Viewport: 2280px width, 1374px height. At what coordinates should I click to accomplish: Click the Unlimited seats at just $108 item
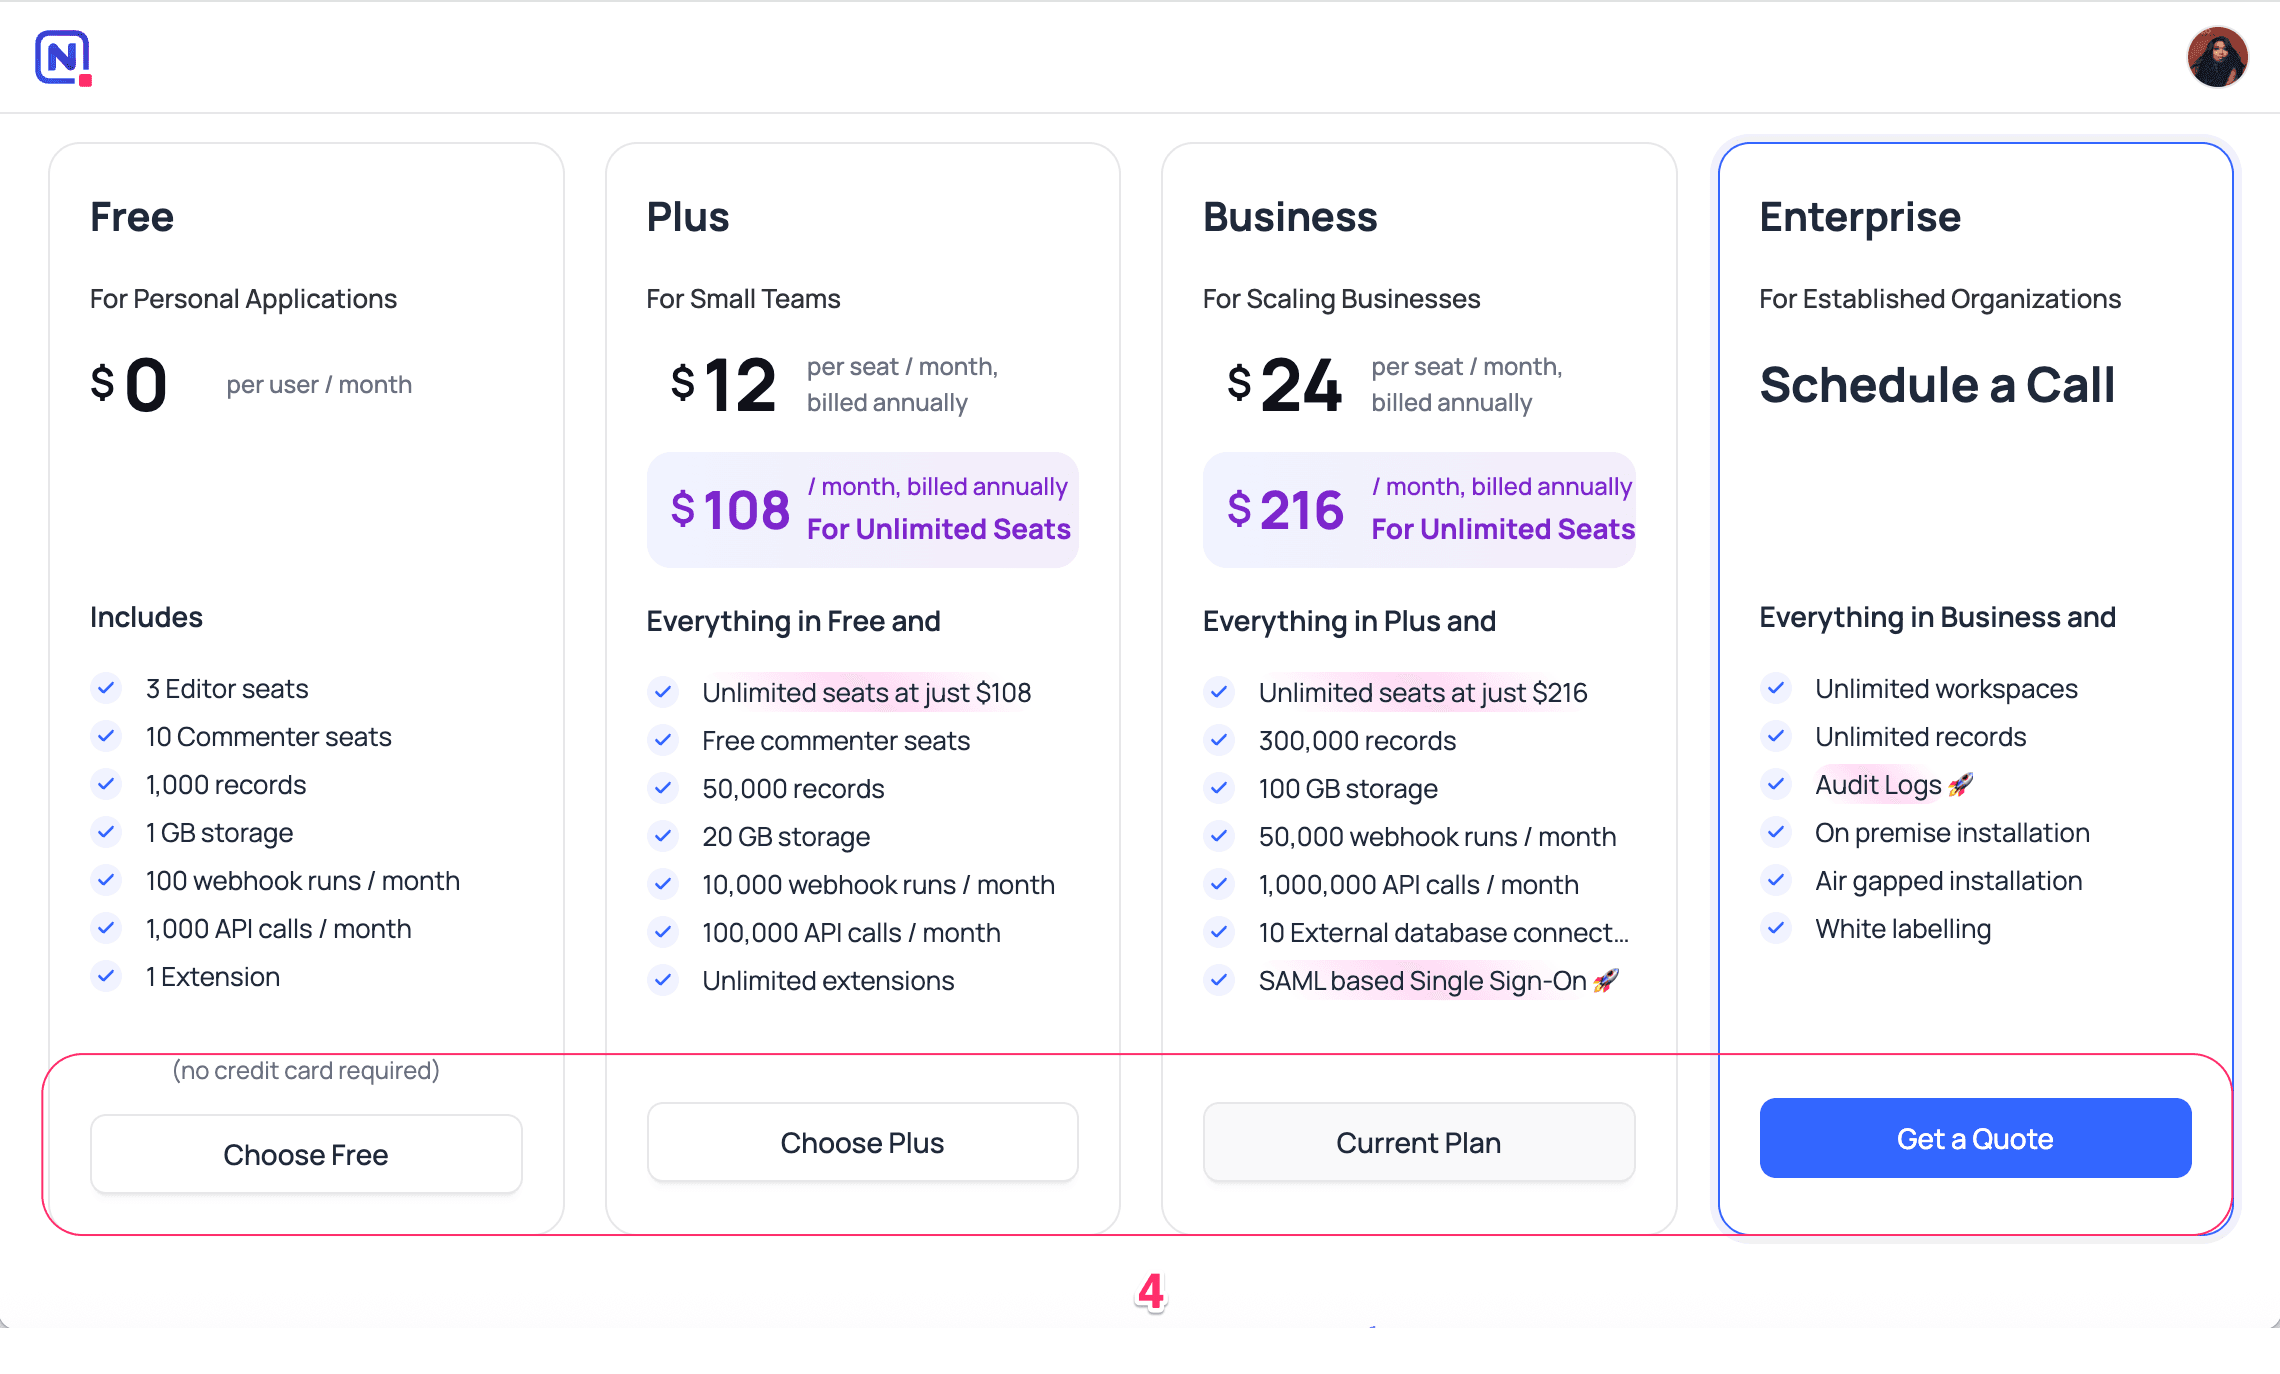(866, 693)
